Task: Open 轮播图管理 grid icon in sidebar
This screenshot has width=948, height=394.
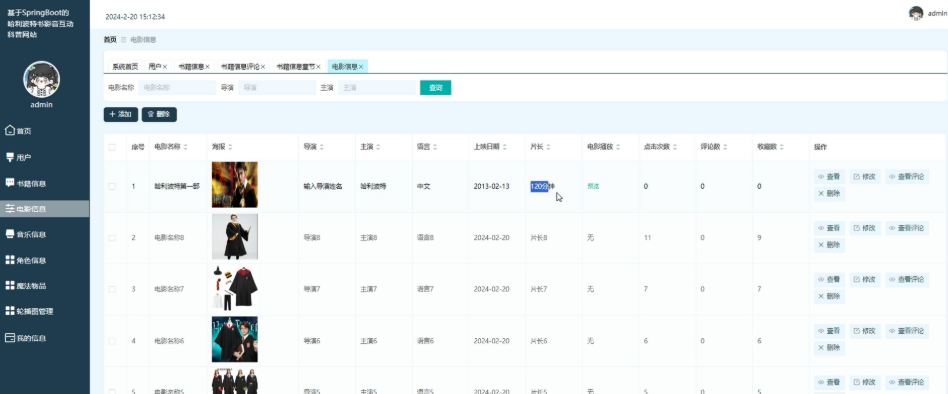Action: point(10,311)
